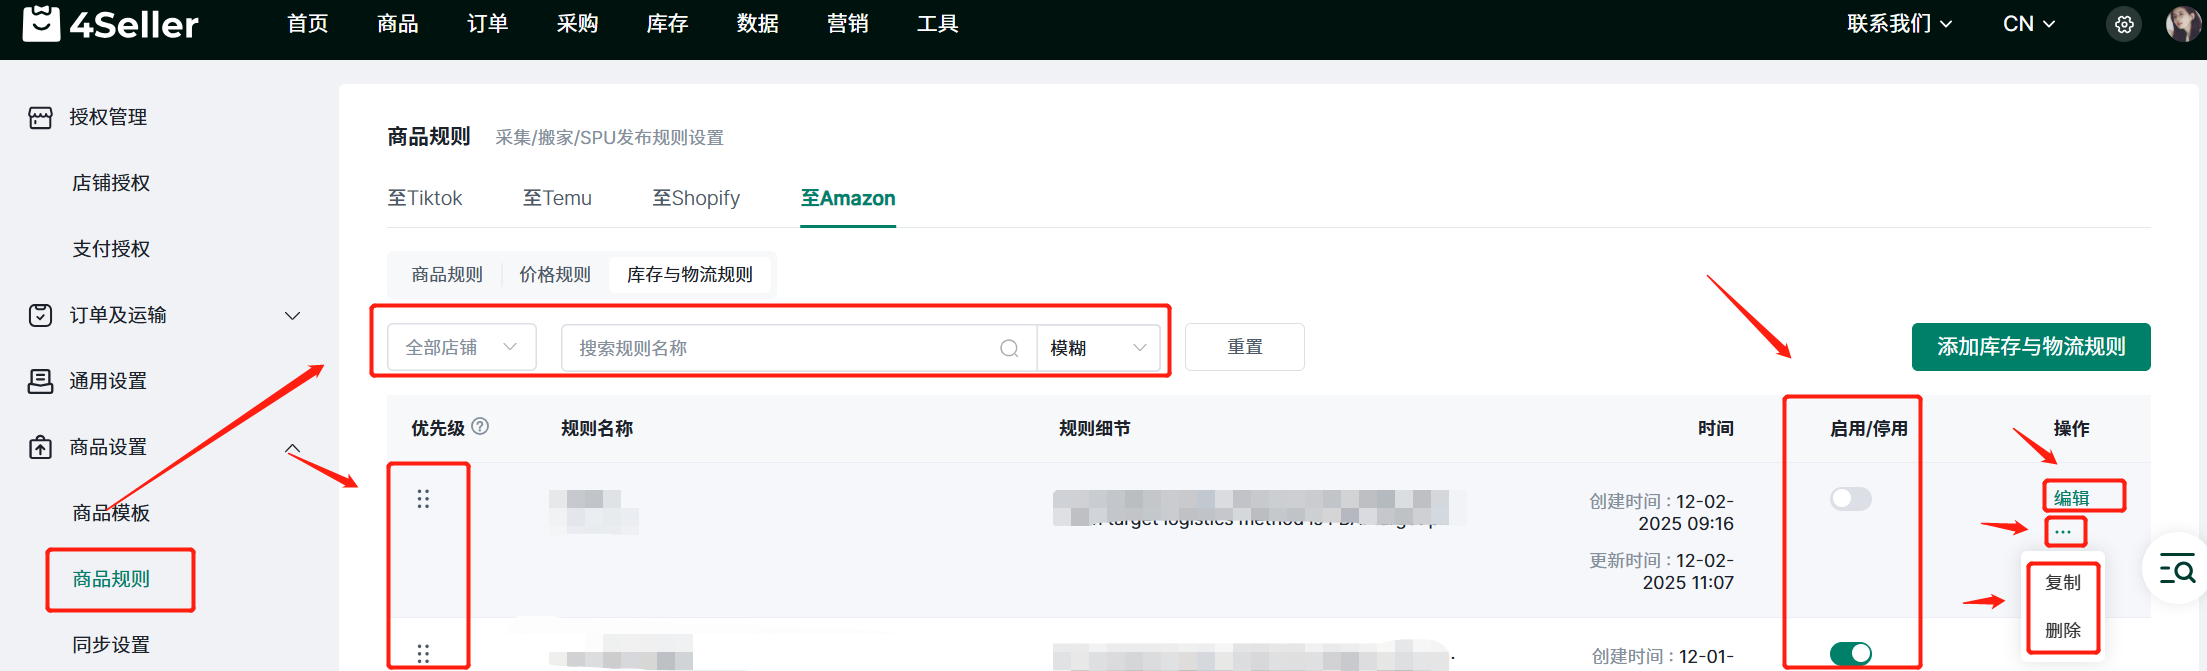Viewport: 2207px width, 671px height.
Task: Open settings gear in top bar
Action: click(x=2124, y=24)
